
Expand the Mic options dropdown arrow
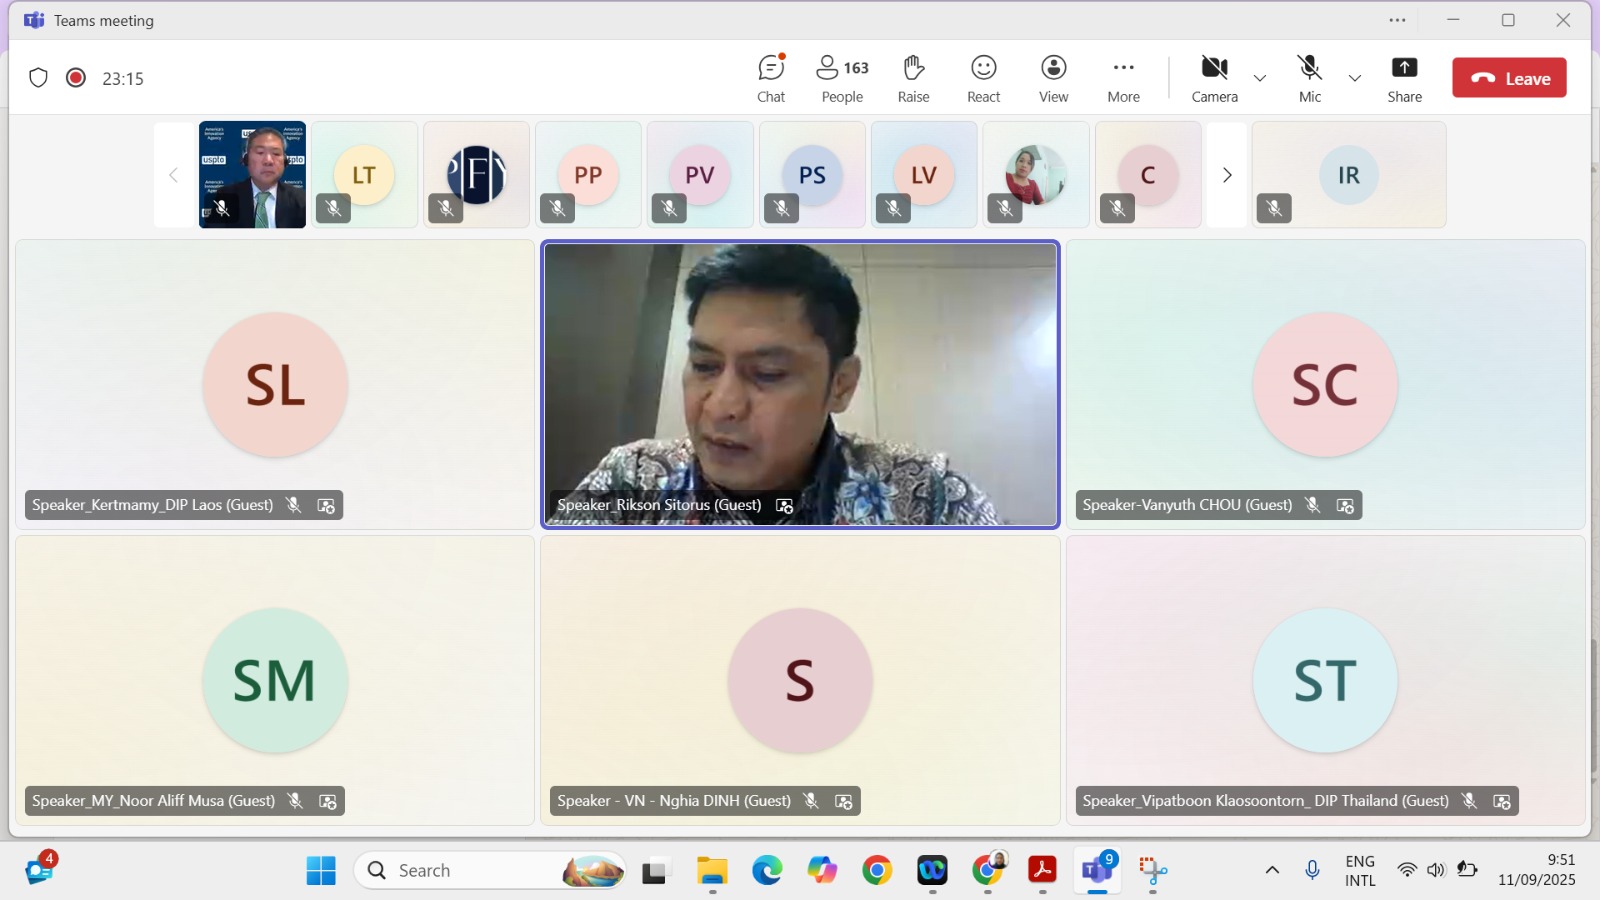[1355, 79]
